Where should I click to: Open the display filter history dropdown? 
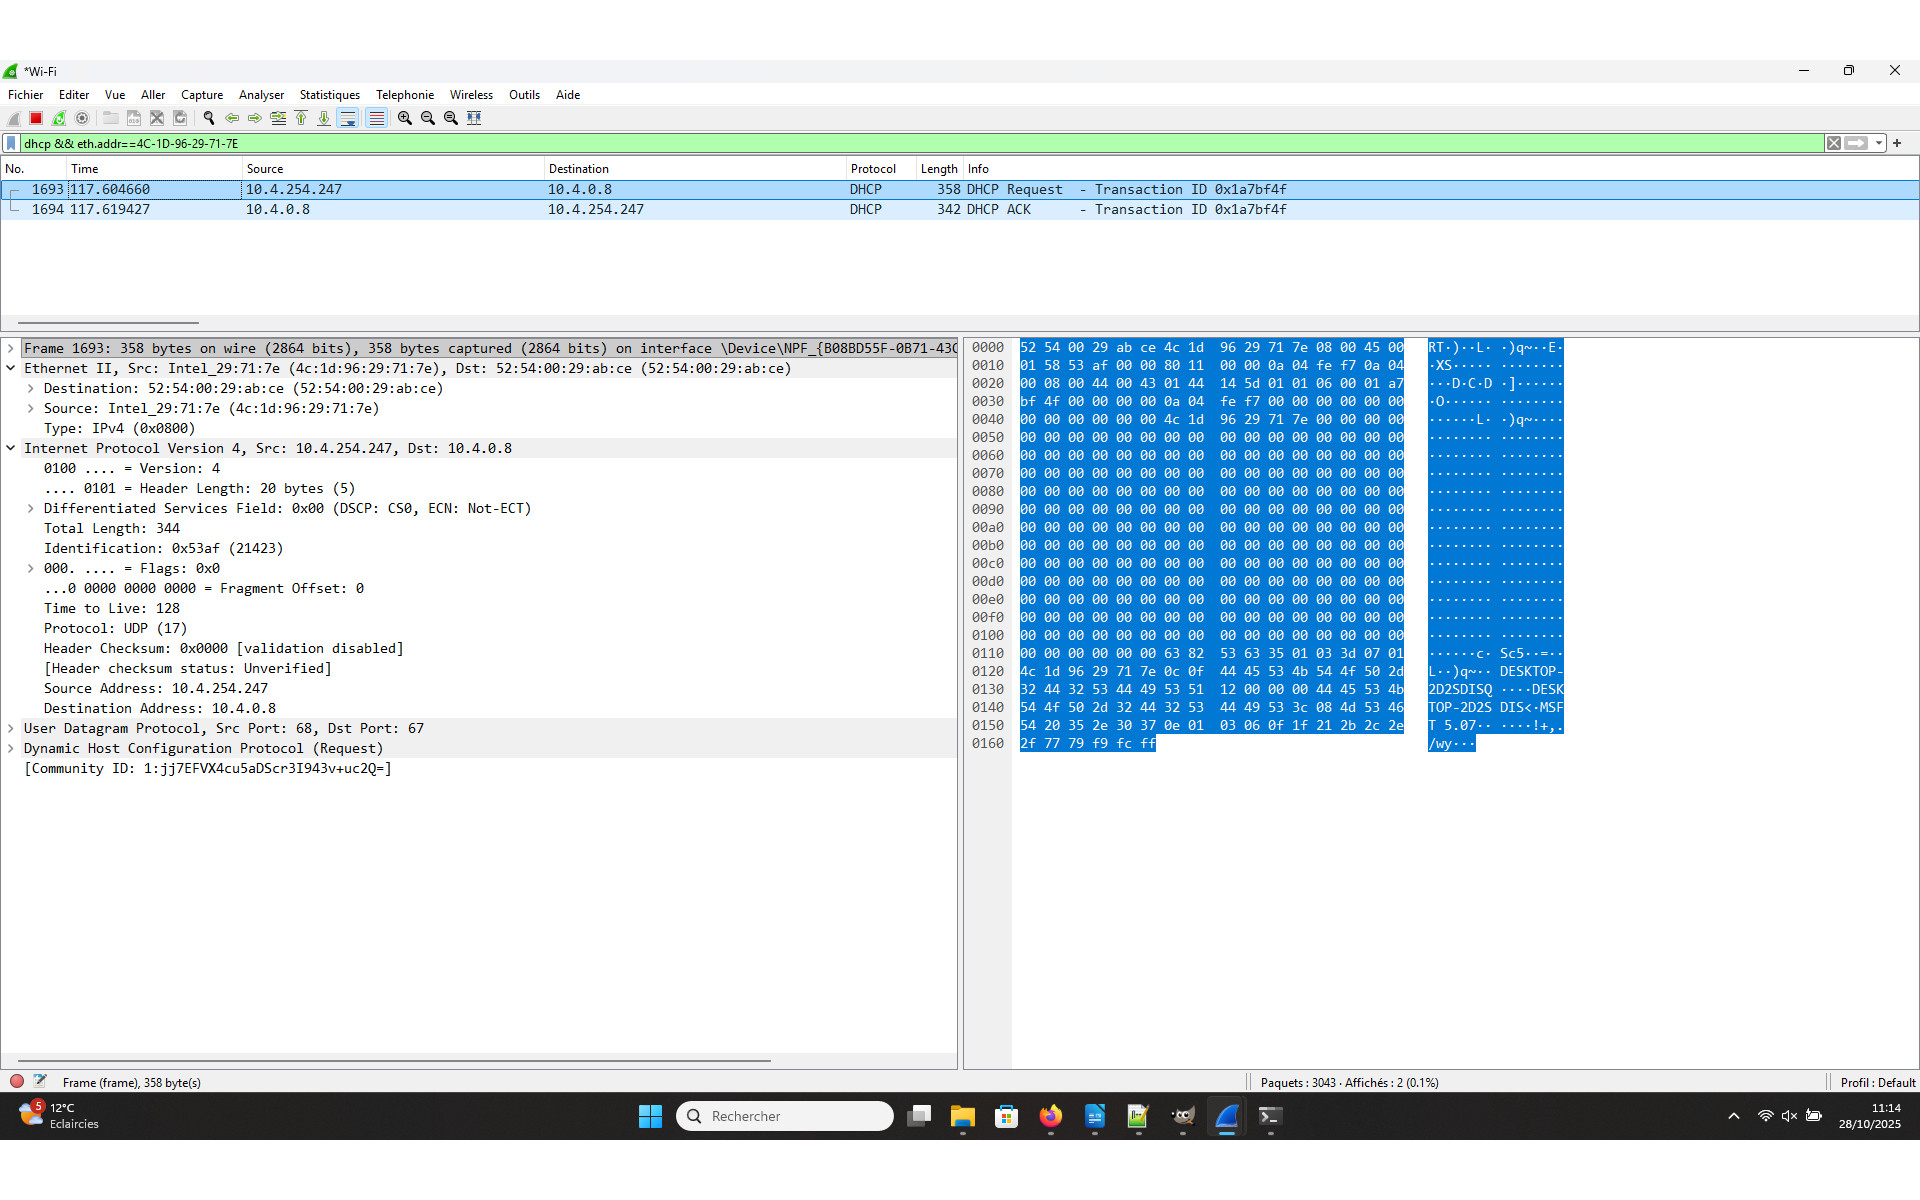click(x=1881, y=143)
